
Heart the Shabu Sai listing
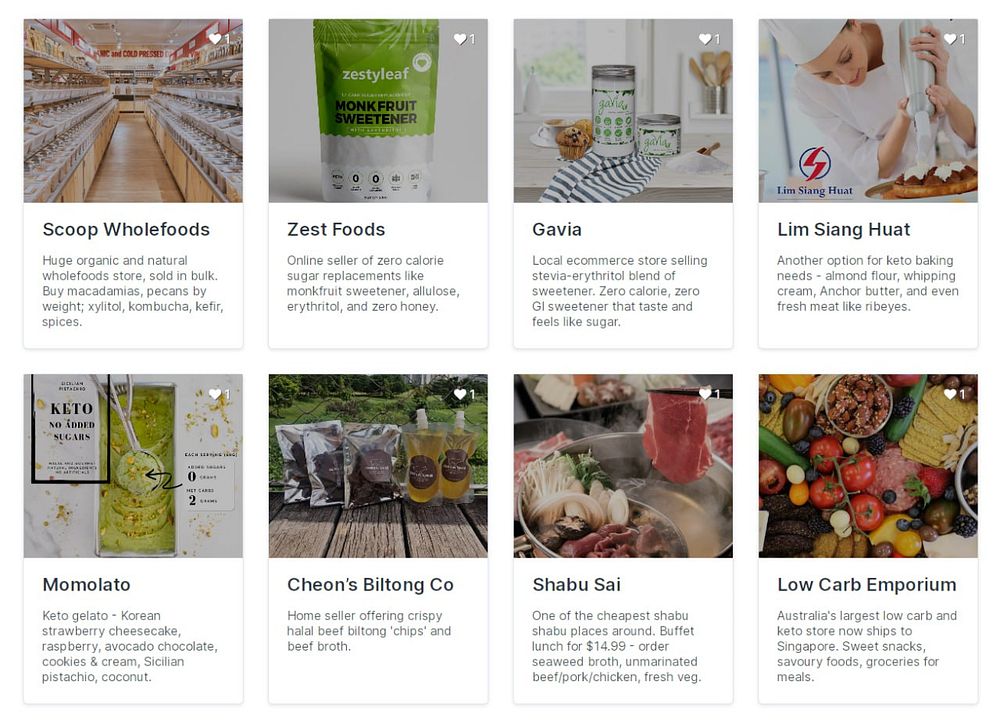tap(705, 394)
